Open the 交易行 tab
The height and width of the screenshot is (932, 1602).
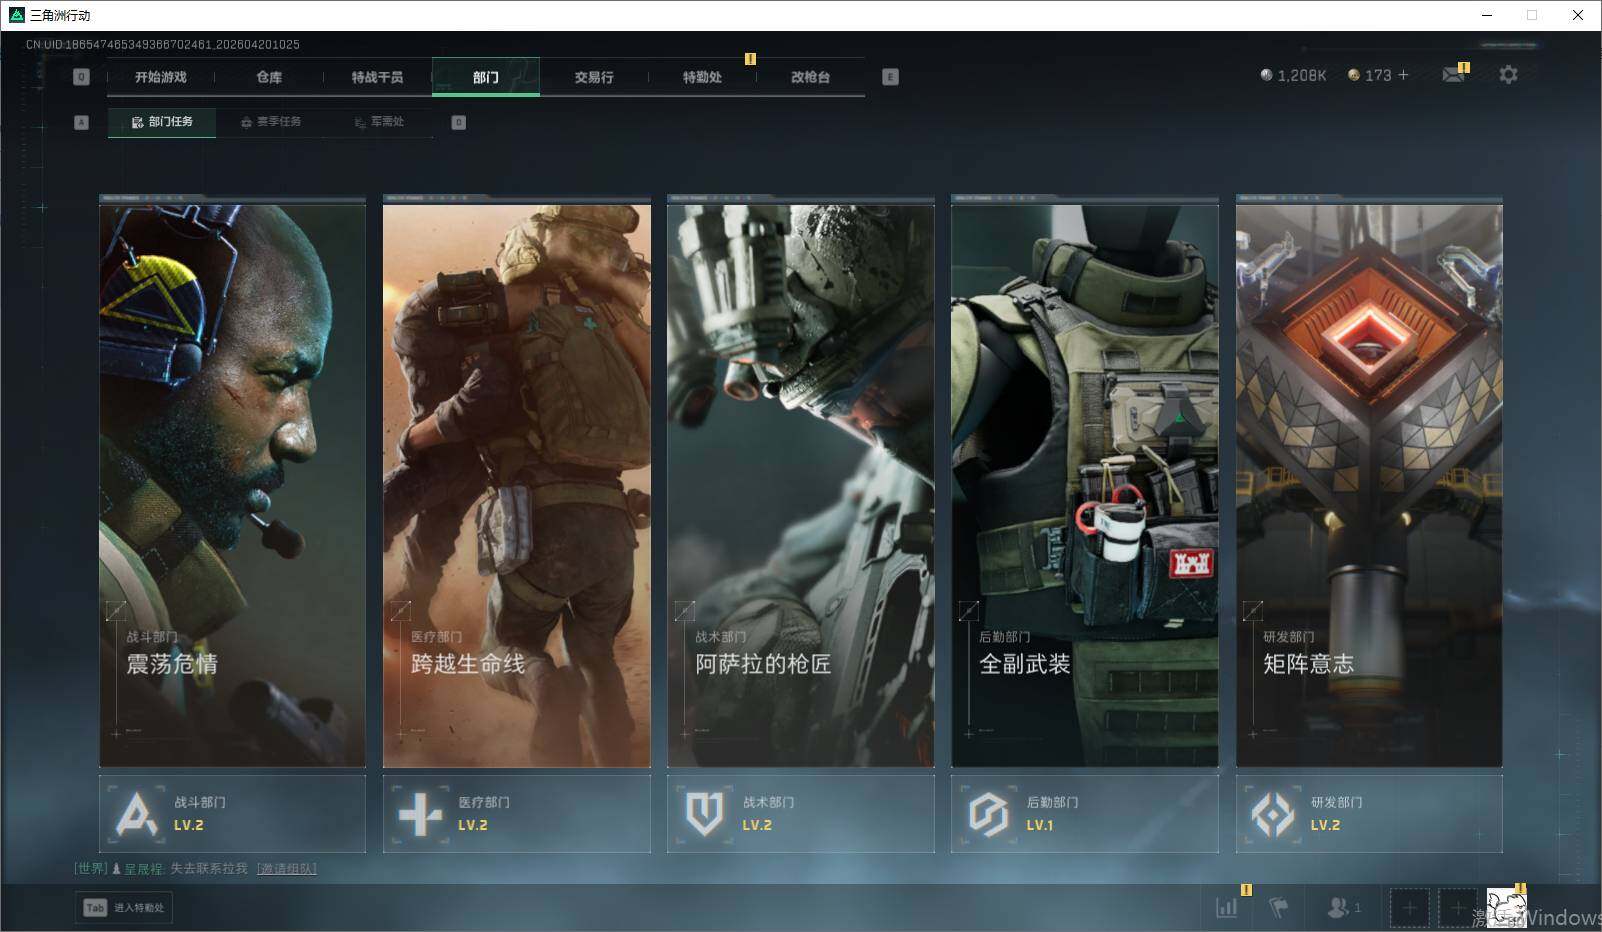click(x=594, y=77)
